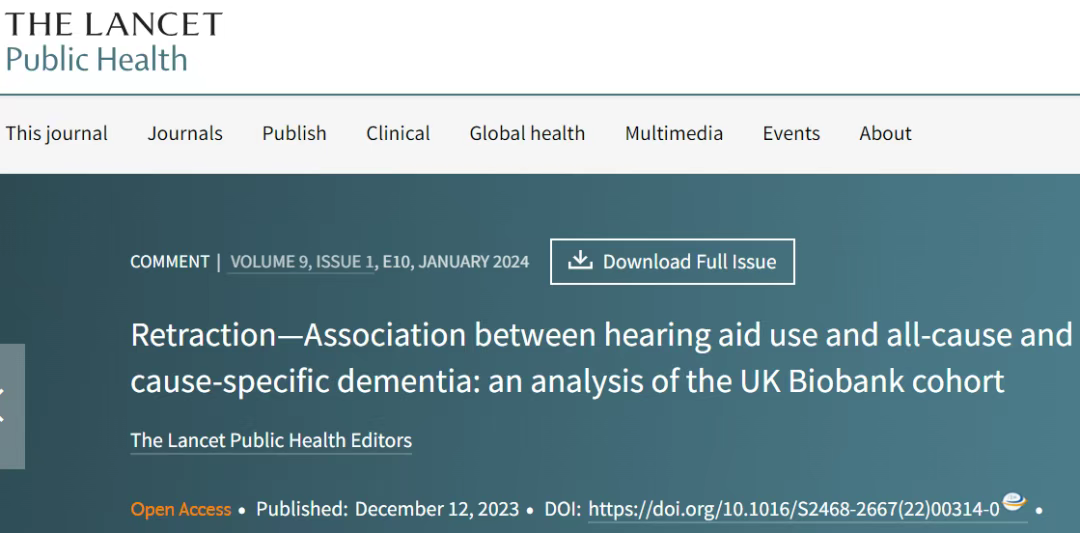1080x533 pixels.
Task: Select the About navigation item
Action: point(885,133)
